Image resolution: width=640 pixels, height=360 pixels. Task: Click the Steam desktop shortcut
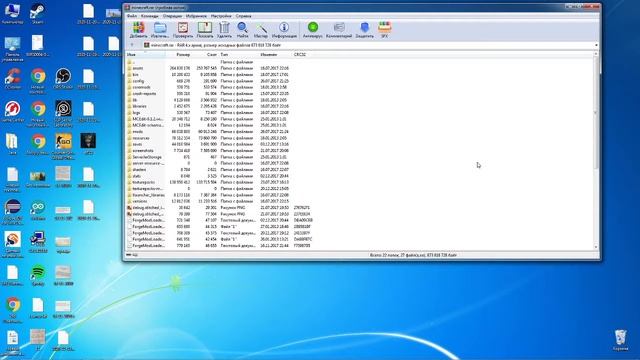[x=38, y=13]
